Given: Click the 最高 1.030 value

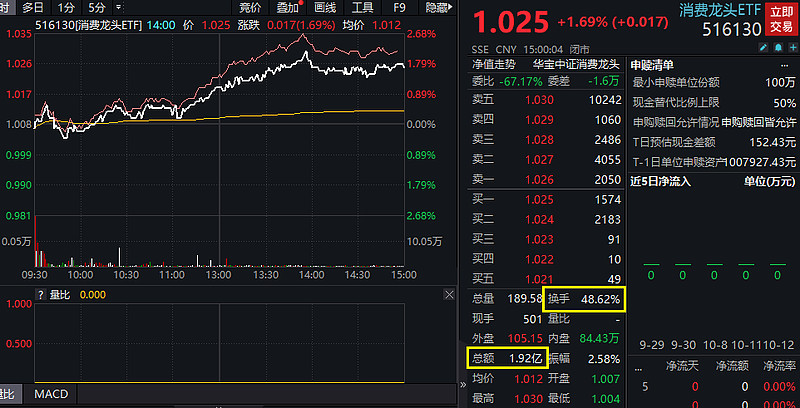Looking at the screenshot, I should click(528, 399).
